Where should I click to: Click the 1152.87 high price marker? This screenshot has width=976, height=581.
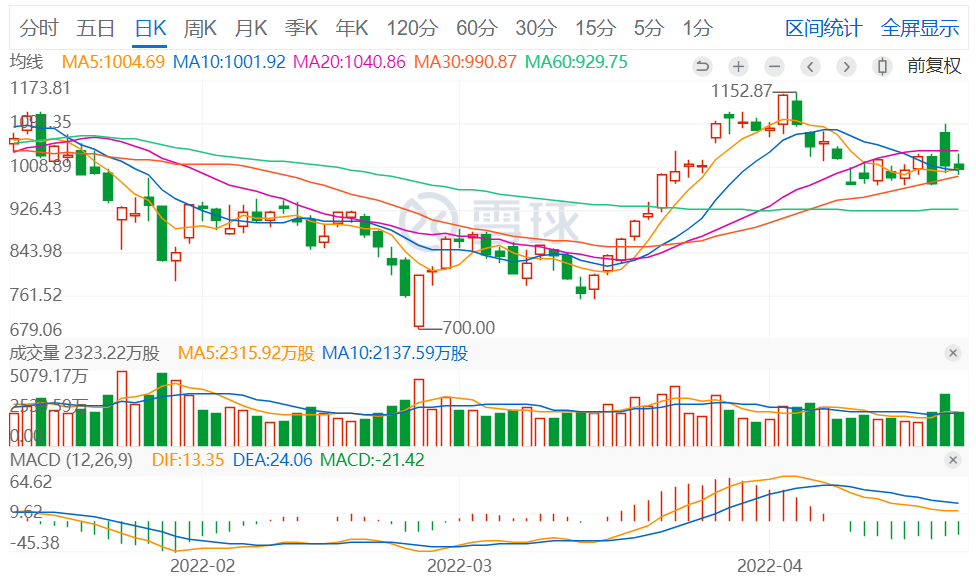point(741,90)
